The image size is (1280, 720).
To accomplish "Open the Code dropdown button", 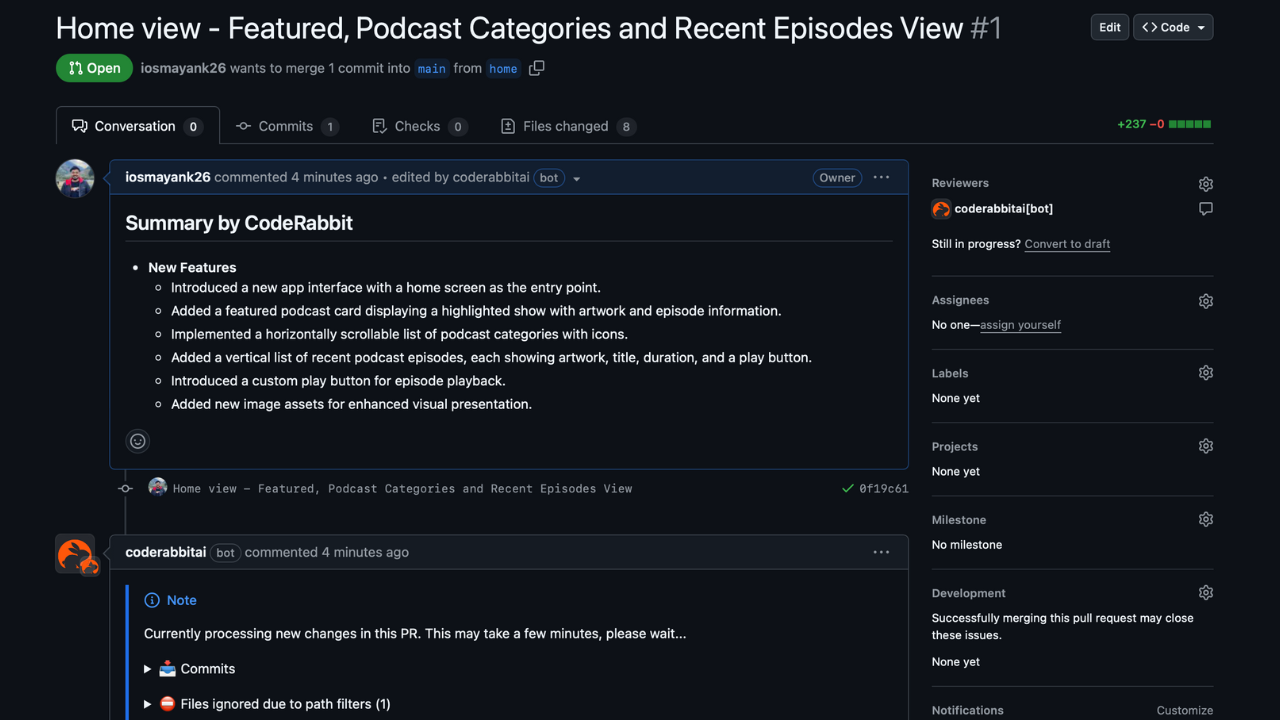I will coord(1173,27).
